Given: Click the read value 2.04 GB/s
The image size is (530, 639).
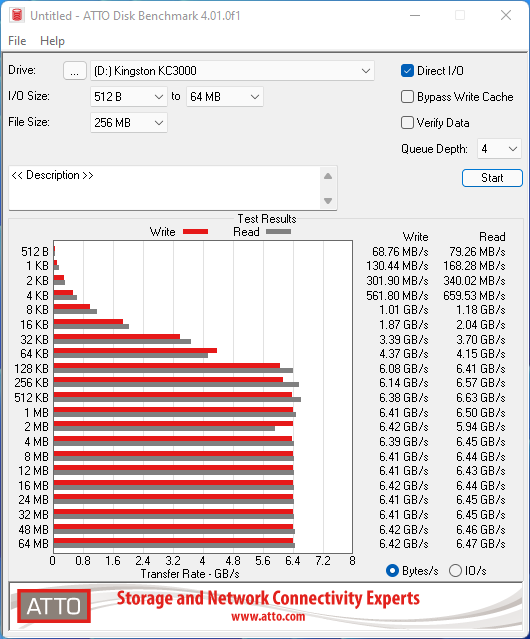Looking at the screenshot, I should coord(481,325).
